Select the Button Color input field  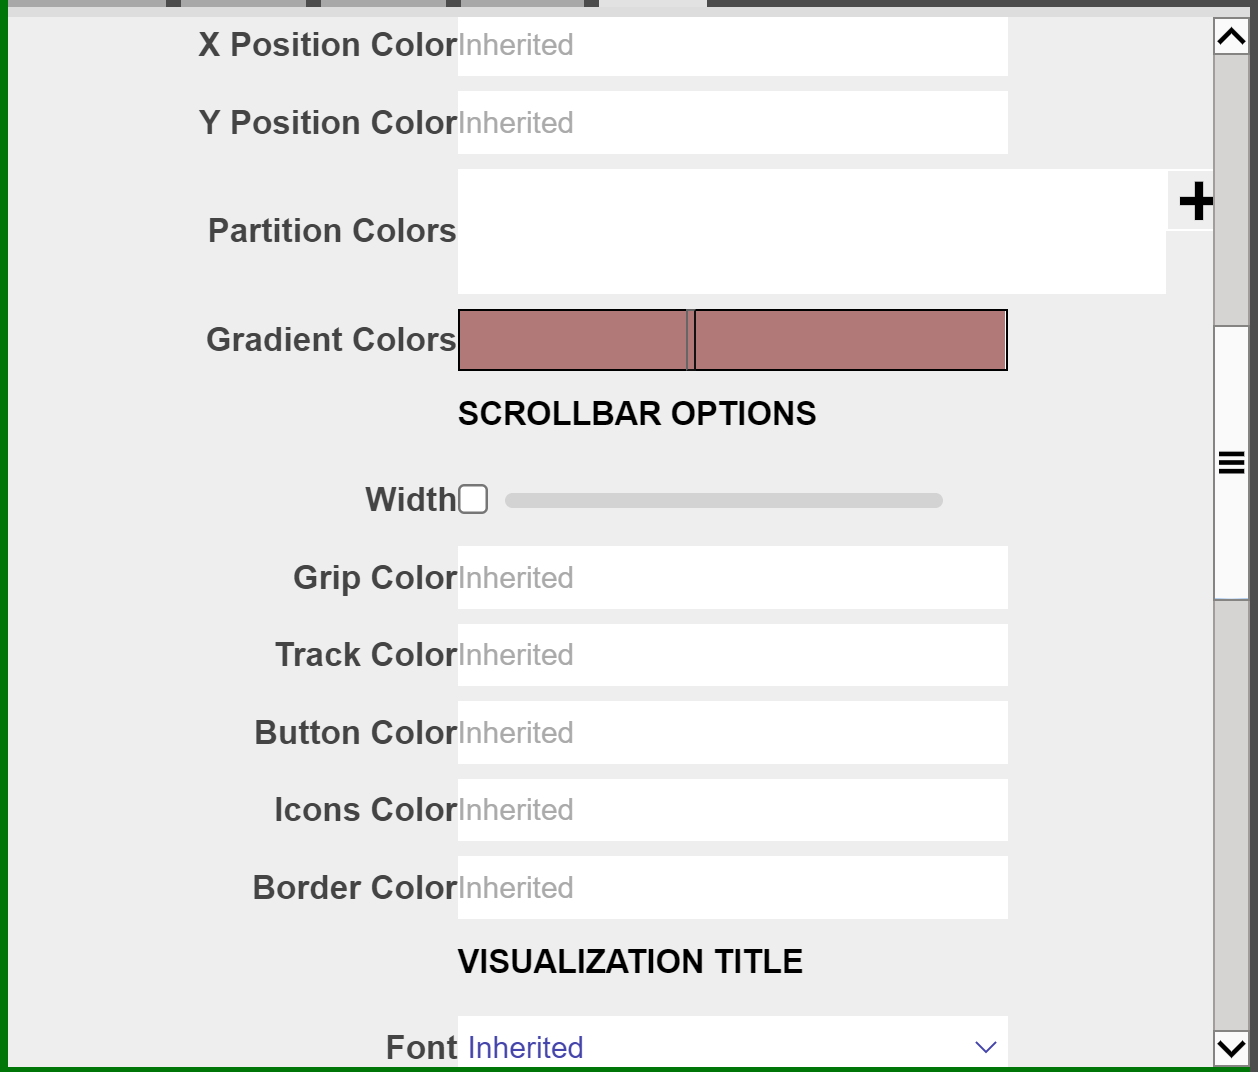(732, 733)
